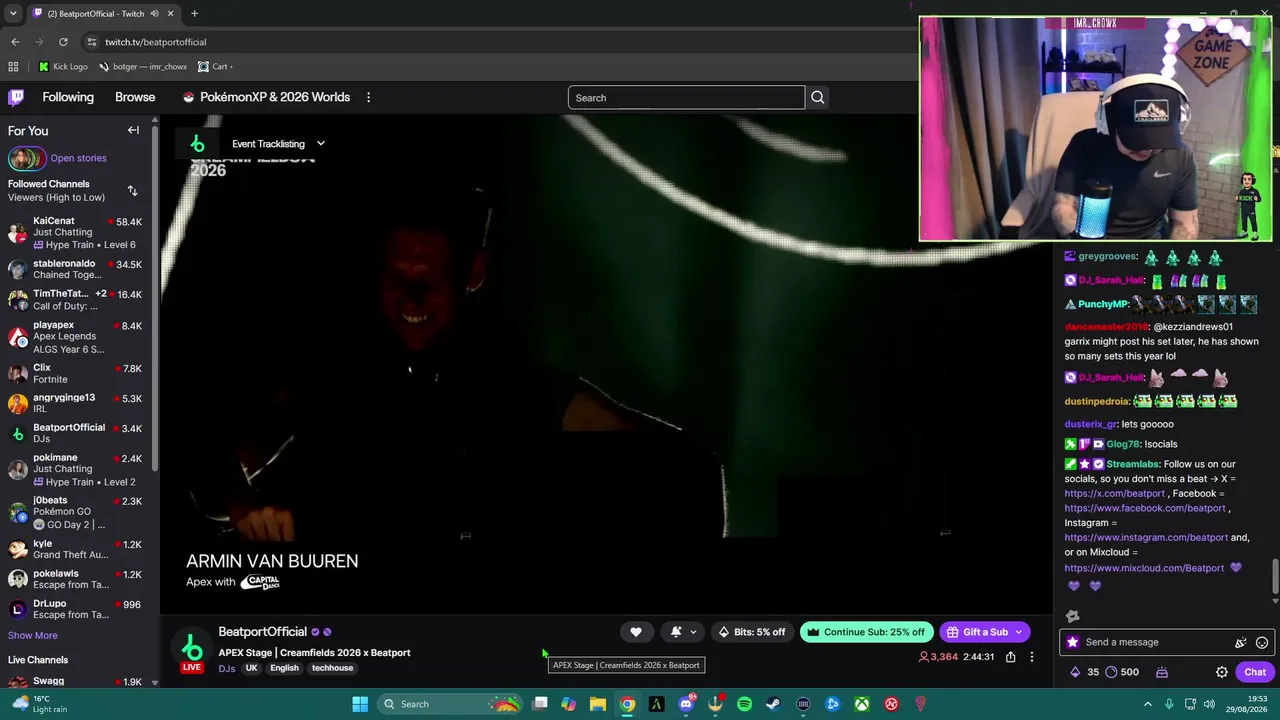The height and width of the screenshot is (720, 1280).
Task: Launch Xbox app from taskbar
Action: 861,704
